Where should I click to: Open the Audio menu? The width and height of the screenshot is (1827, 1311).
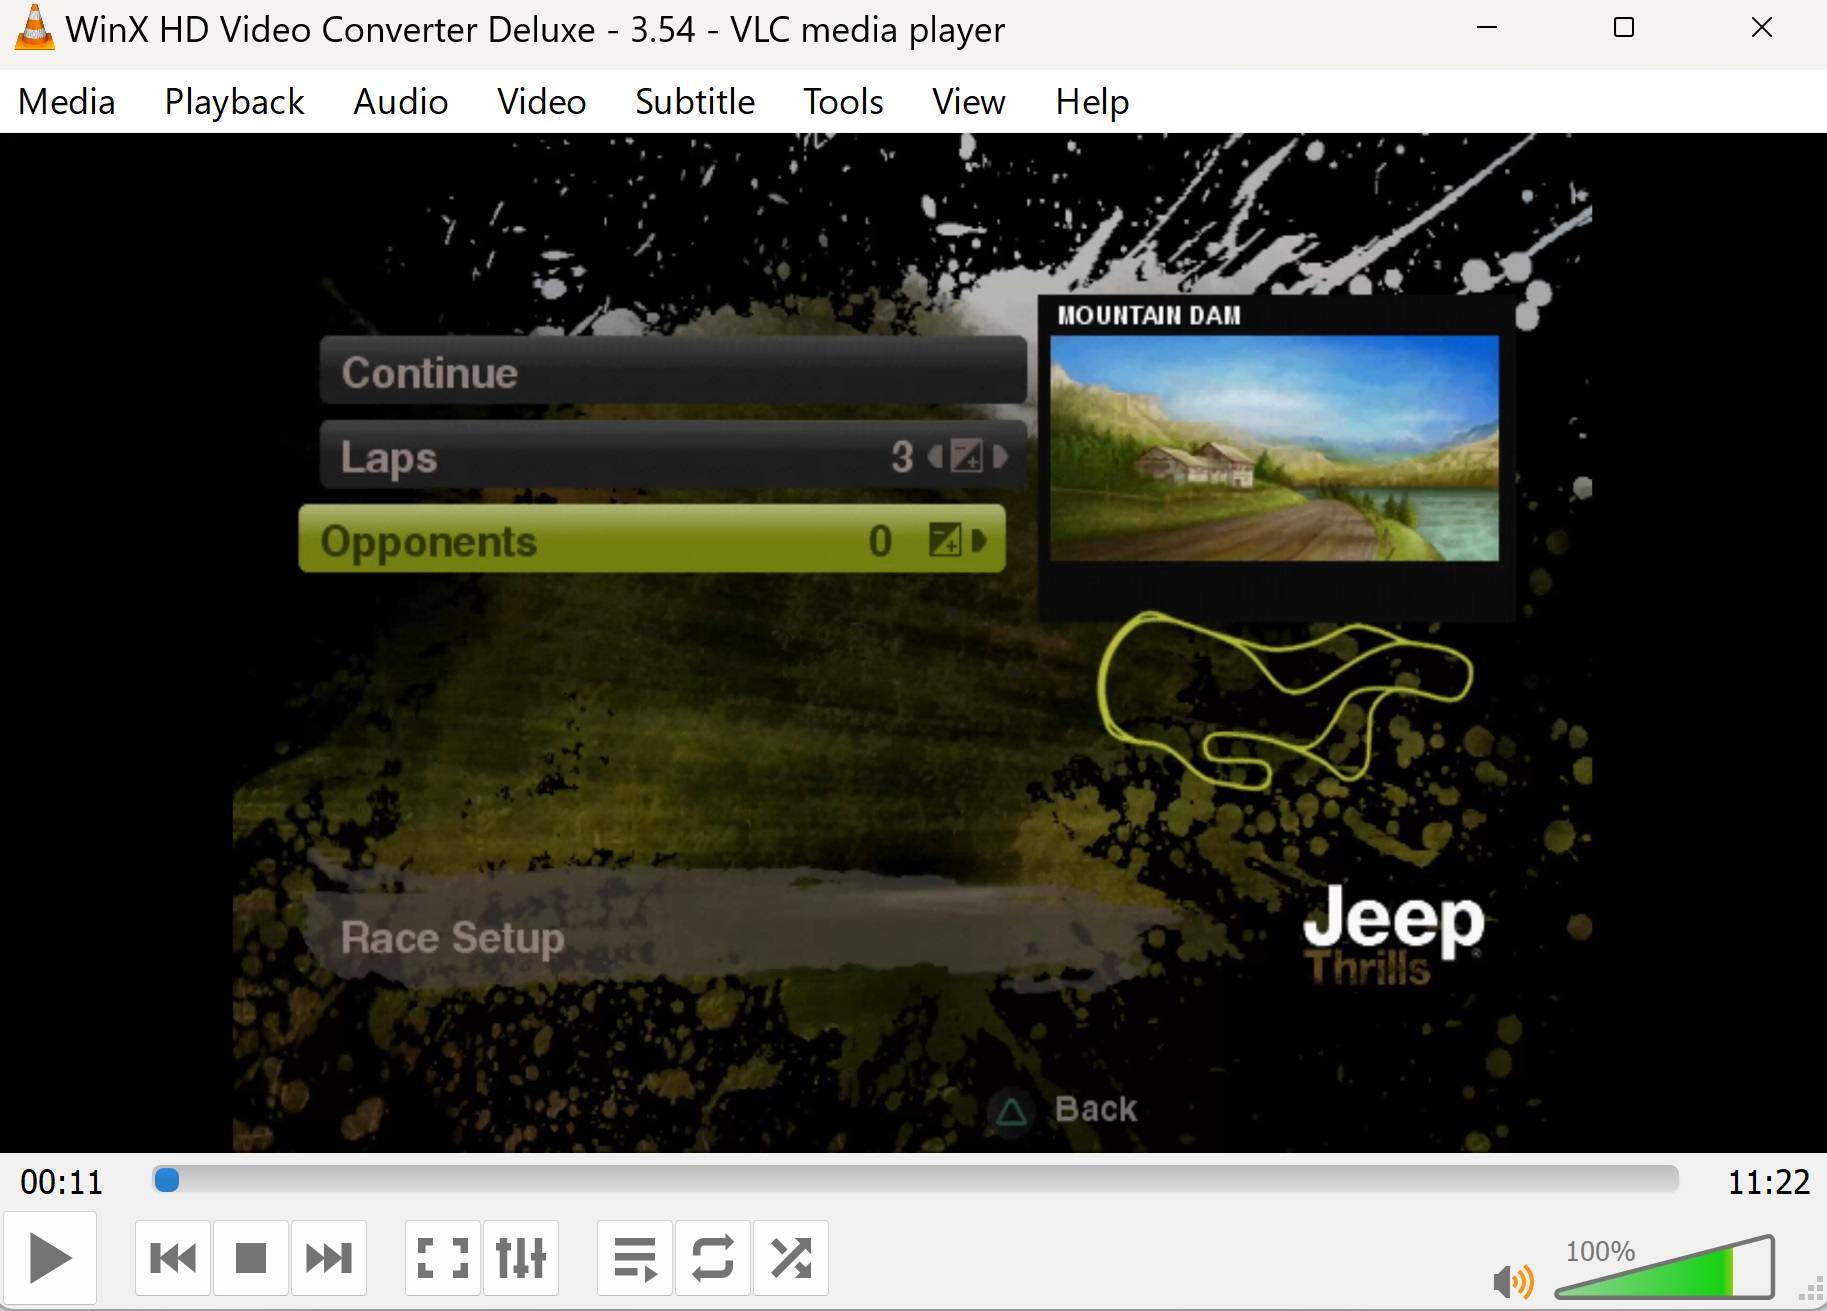pyautogui.click(x=400, y=102)
